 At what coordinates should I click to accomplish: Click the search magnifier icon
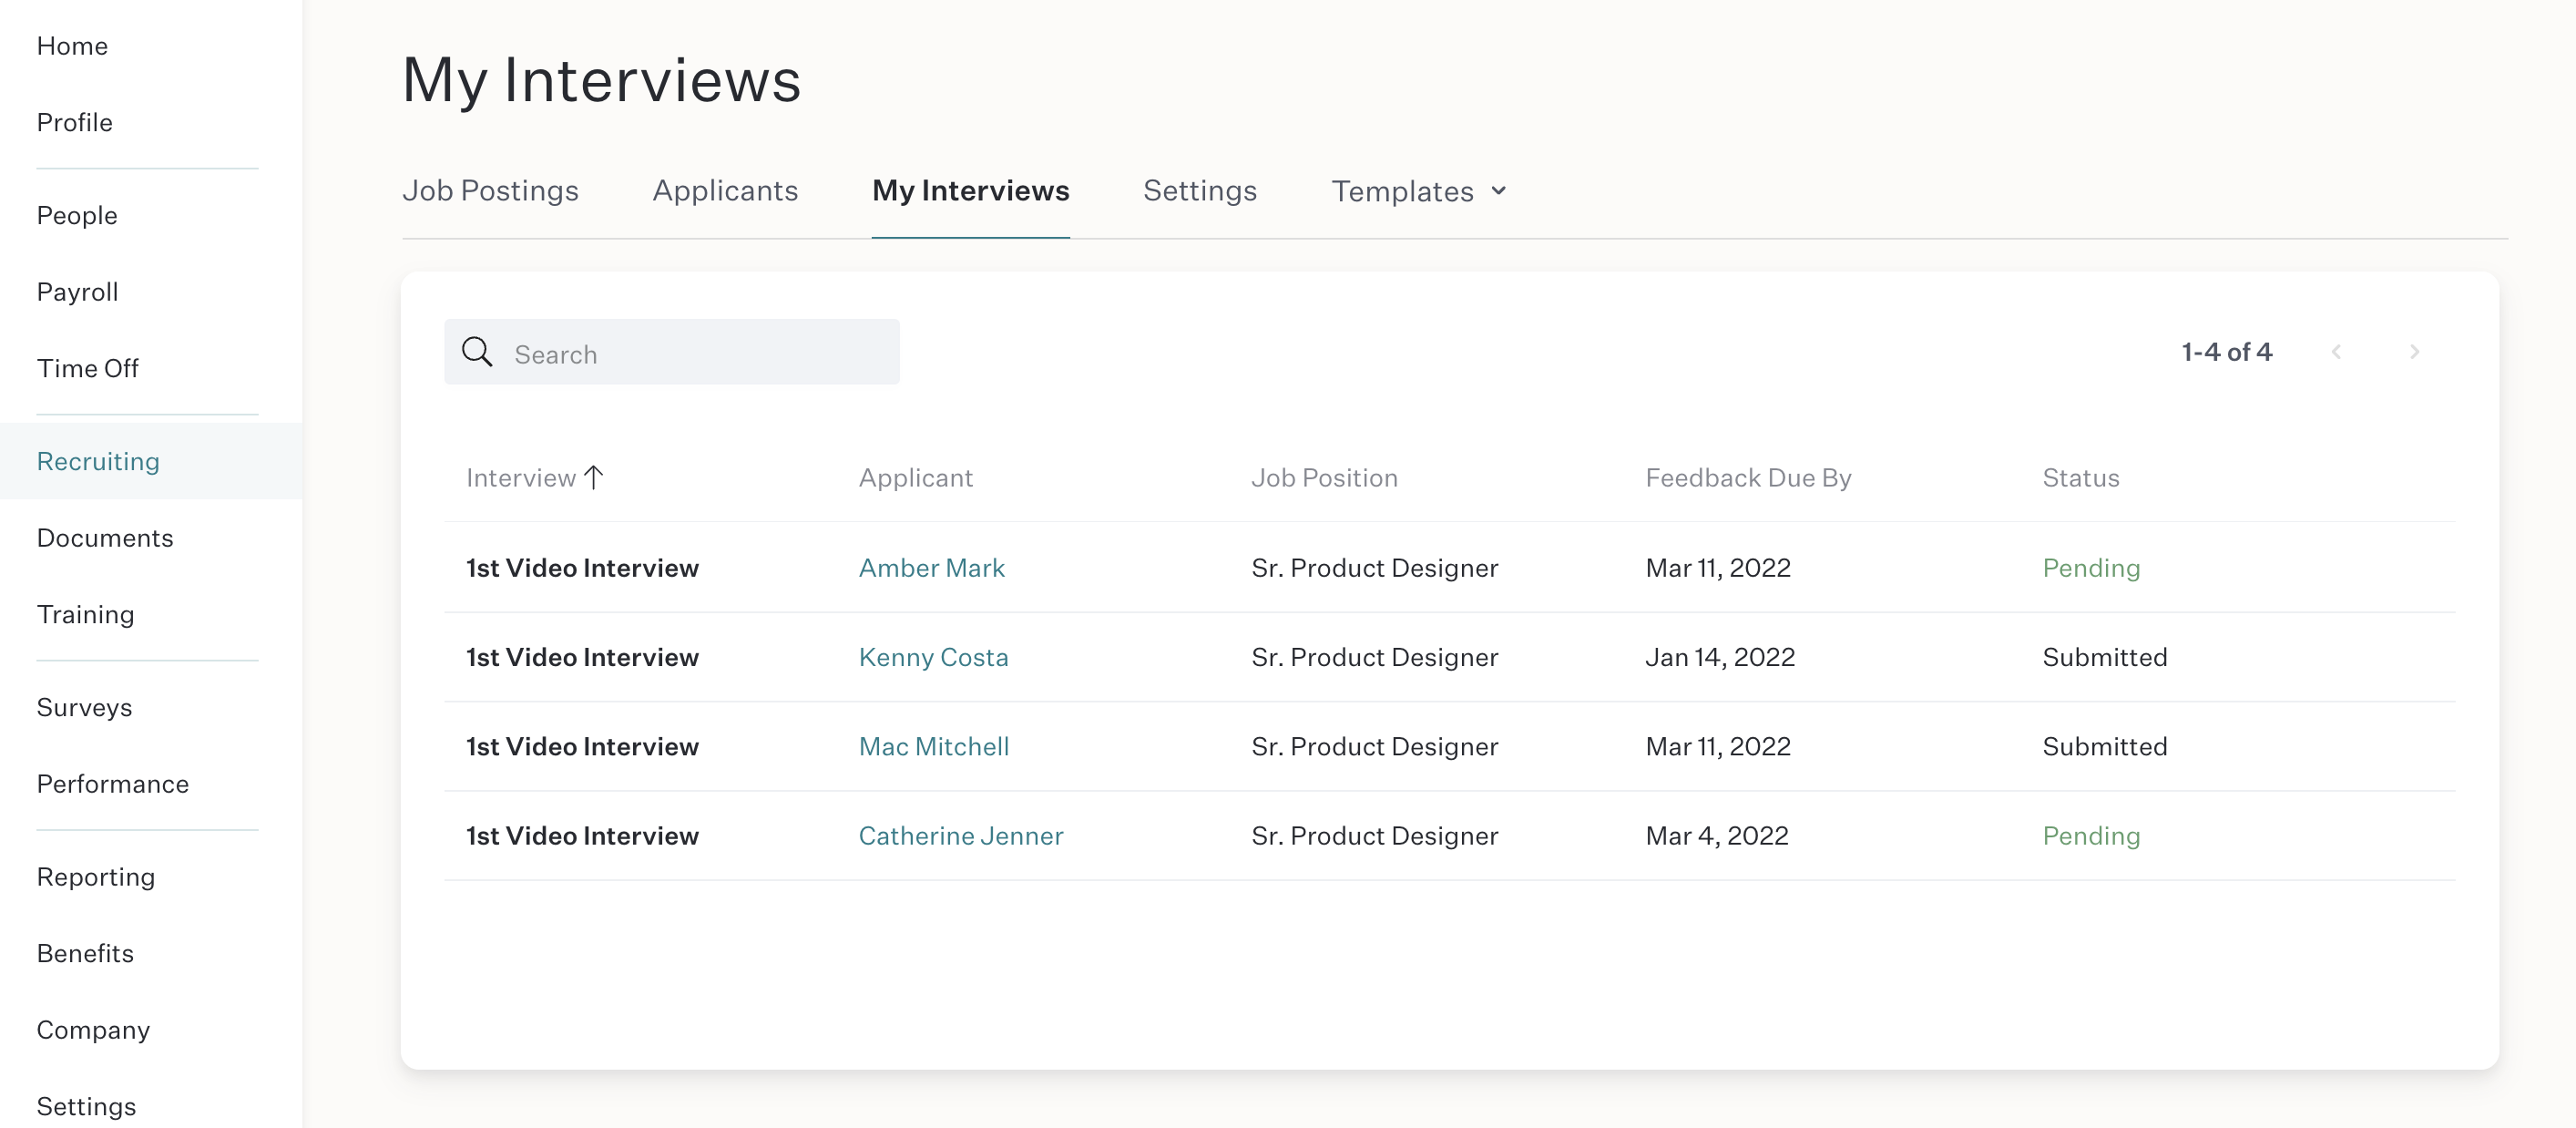(477, 352)
